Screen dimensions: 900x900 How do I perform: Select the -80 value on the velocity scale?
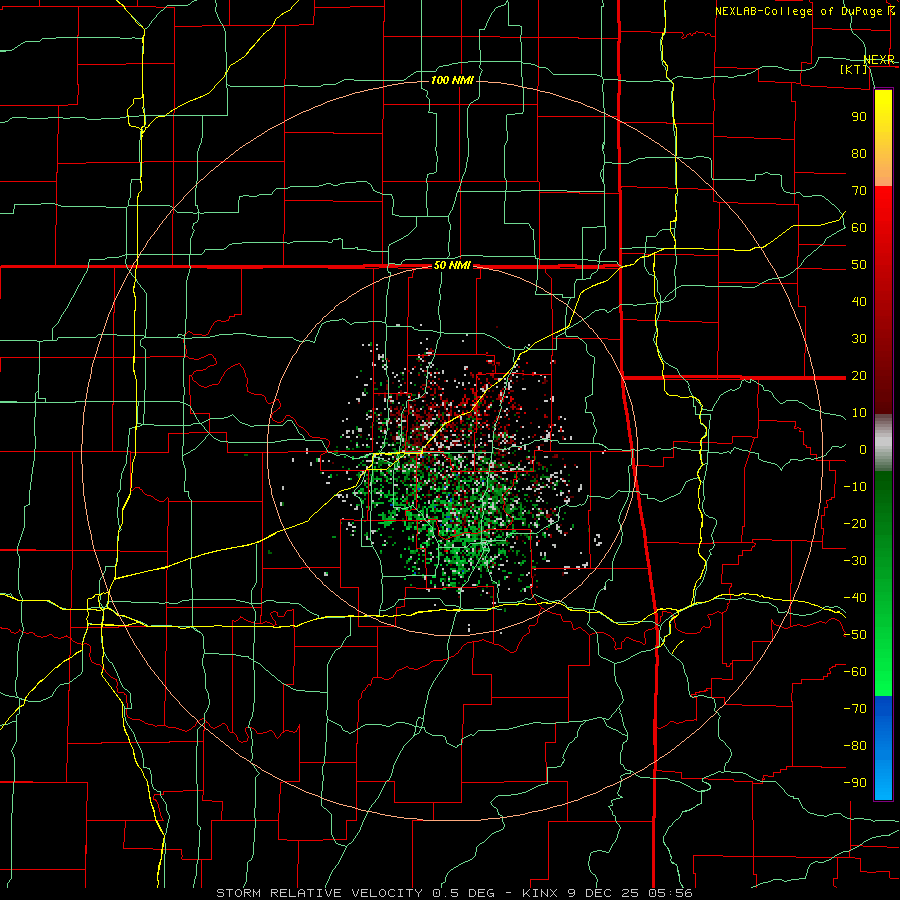(855, 746)
